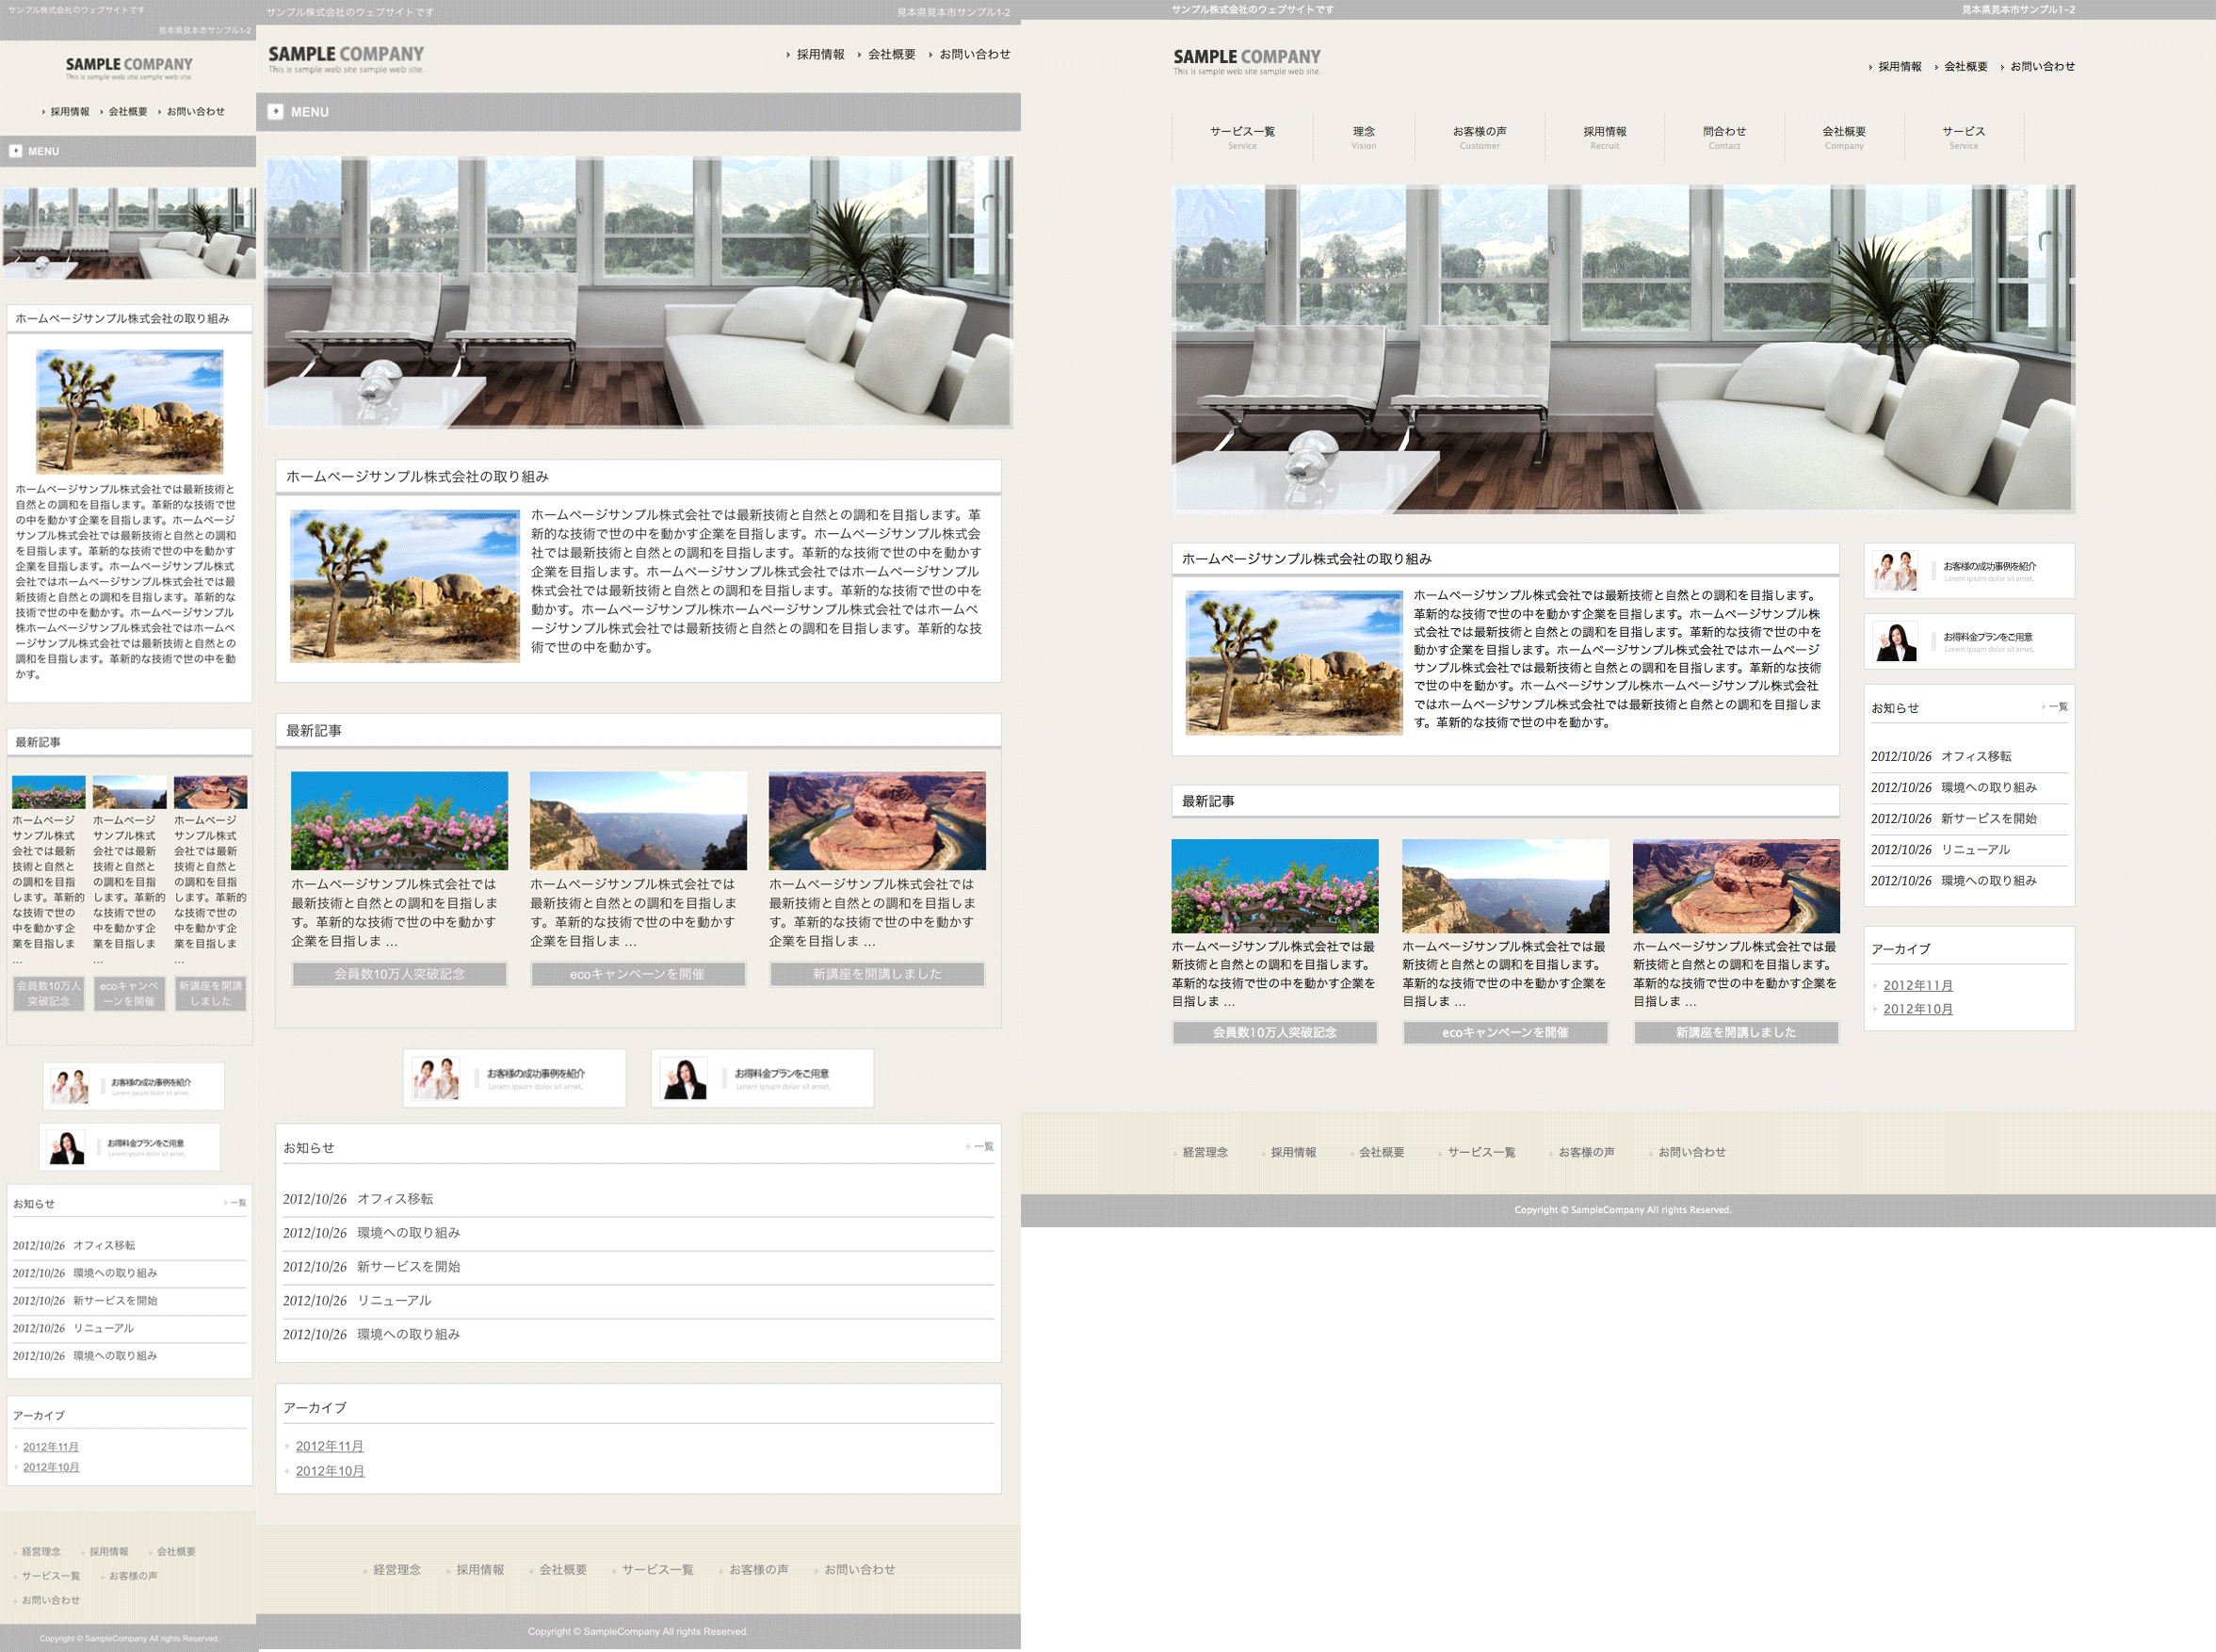This screenshot has width=2216, height=1652.
Task: Click SAMPLE COMPANY logo in the widest layout
Action: [x=1246, y=61]
